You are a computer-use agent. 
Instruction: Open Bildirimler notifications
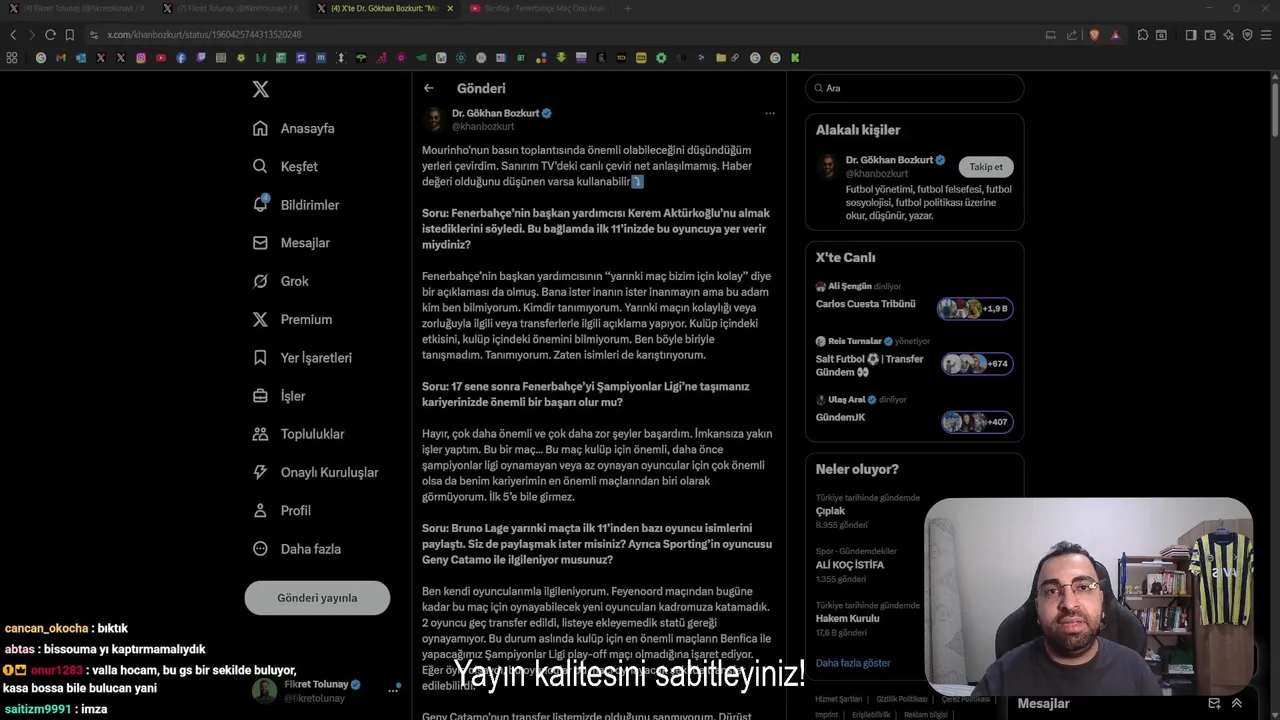pyautogui.click(x=296, y=205)
